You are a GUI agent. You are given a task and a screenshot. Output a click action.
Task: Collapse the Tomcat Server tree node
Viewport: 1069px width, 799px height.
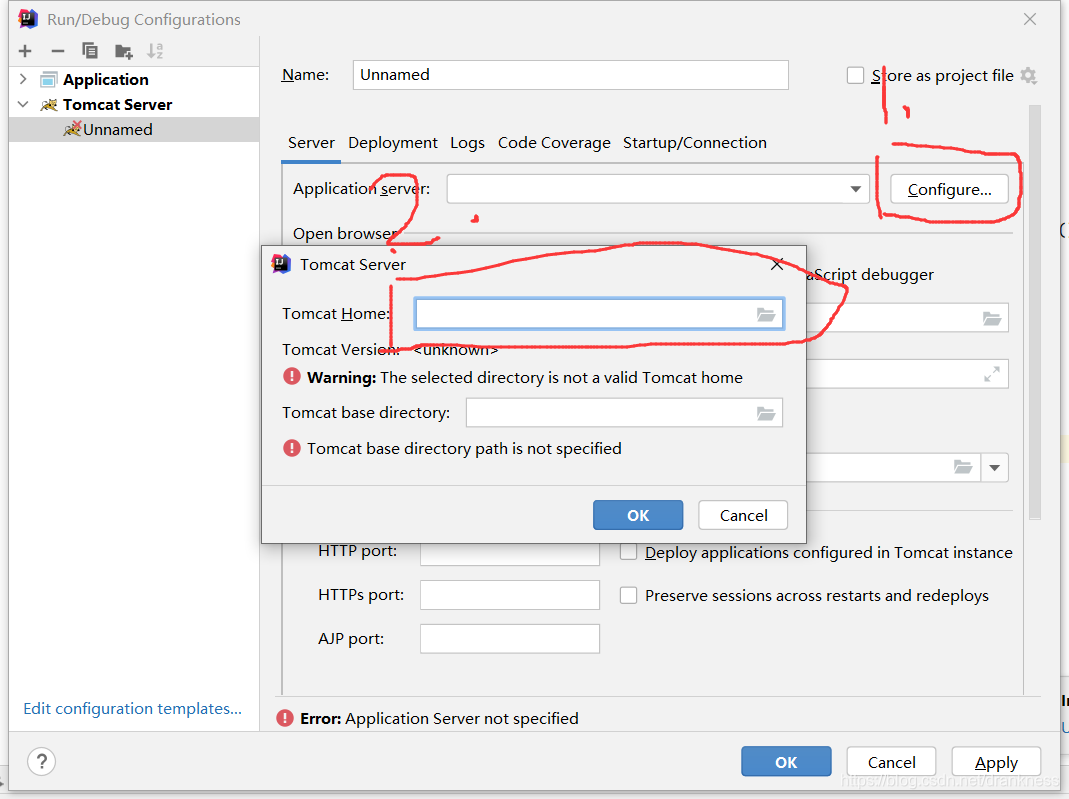[x=23, y=104]
